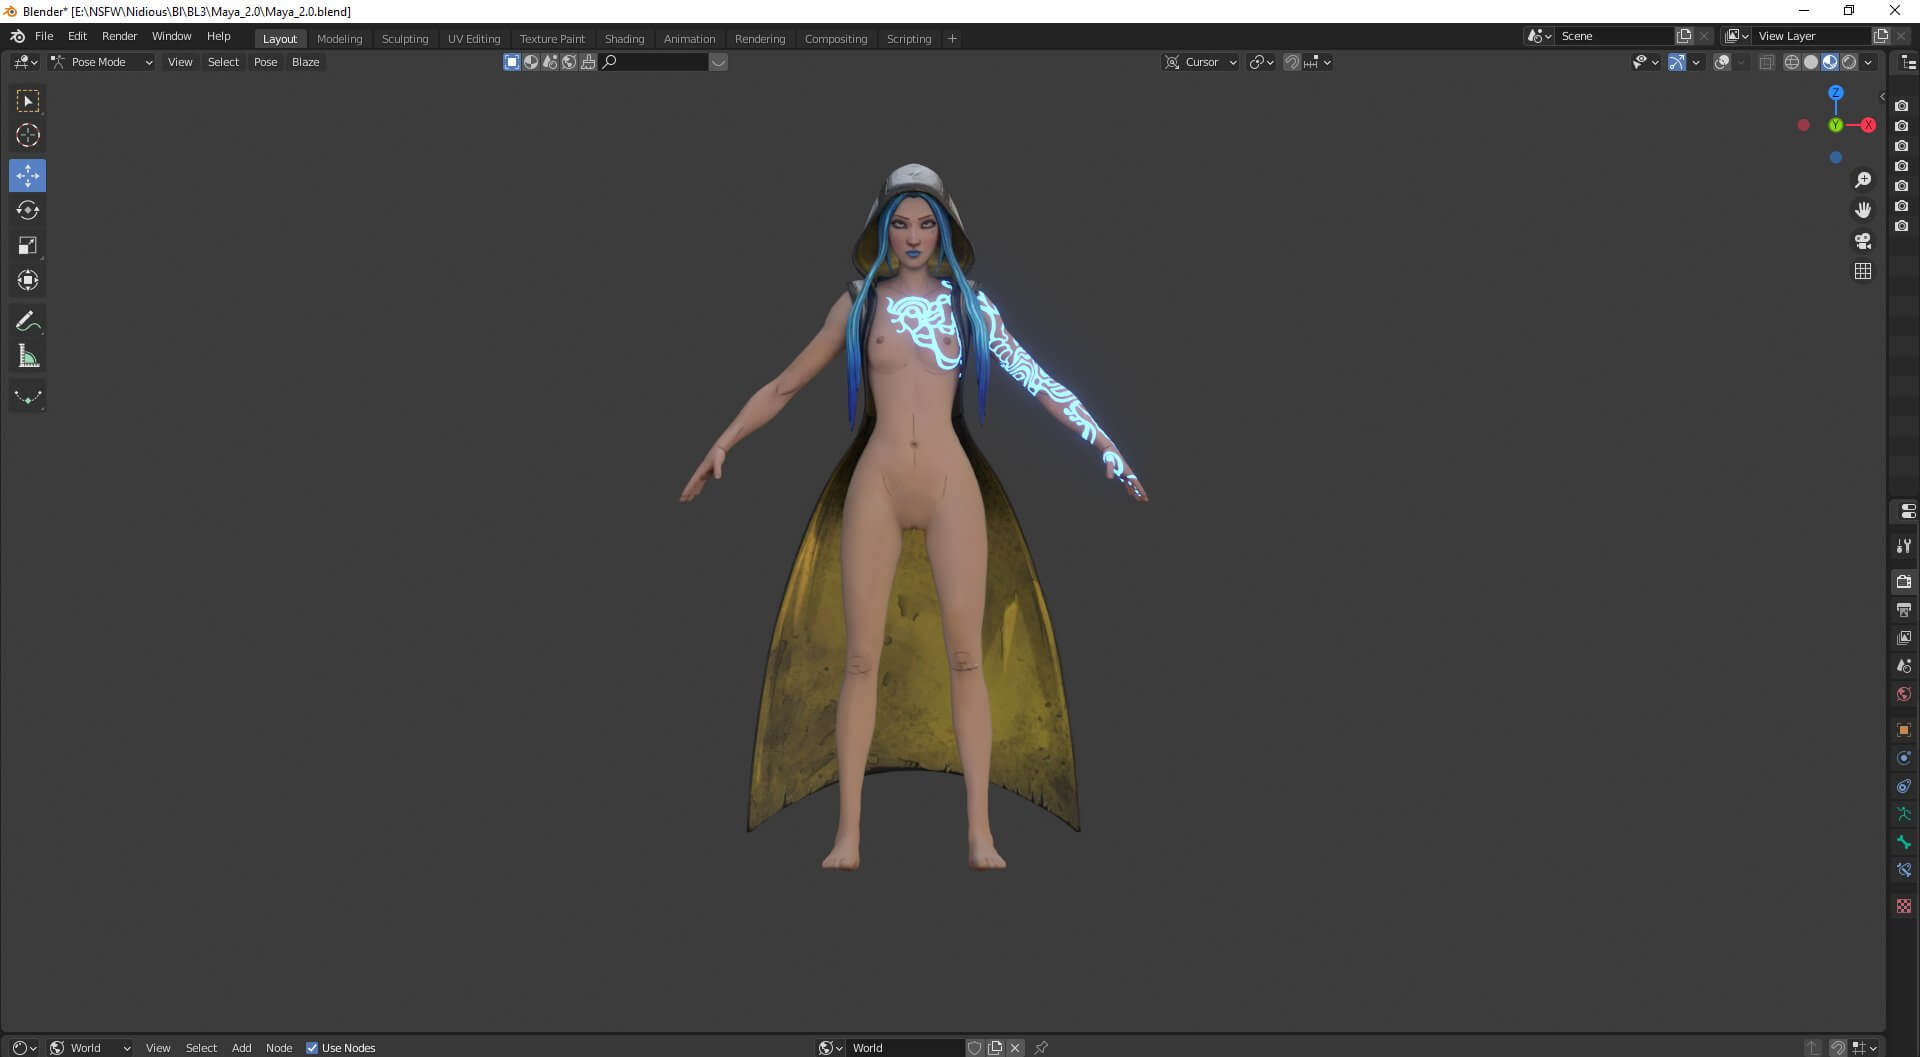Click the Blender logo menu icon

click(x=17, y=36)
